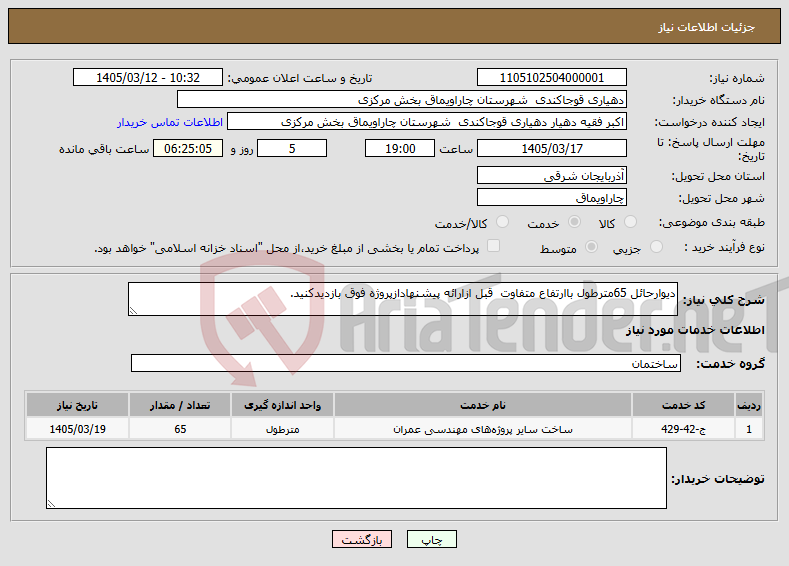Click the remaining days field showing 5
The height and width of the screenshot is (566, 789).
tap(292, 148)
